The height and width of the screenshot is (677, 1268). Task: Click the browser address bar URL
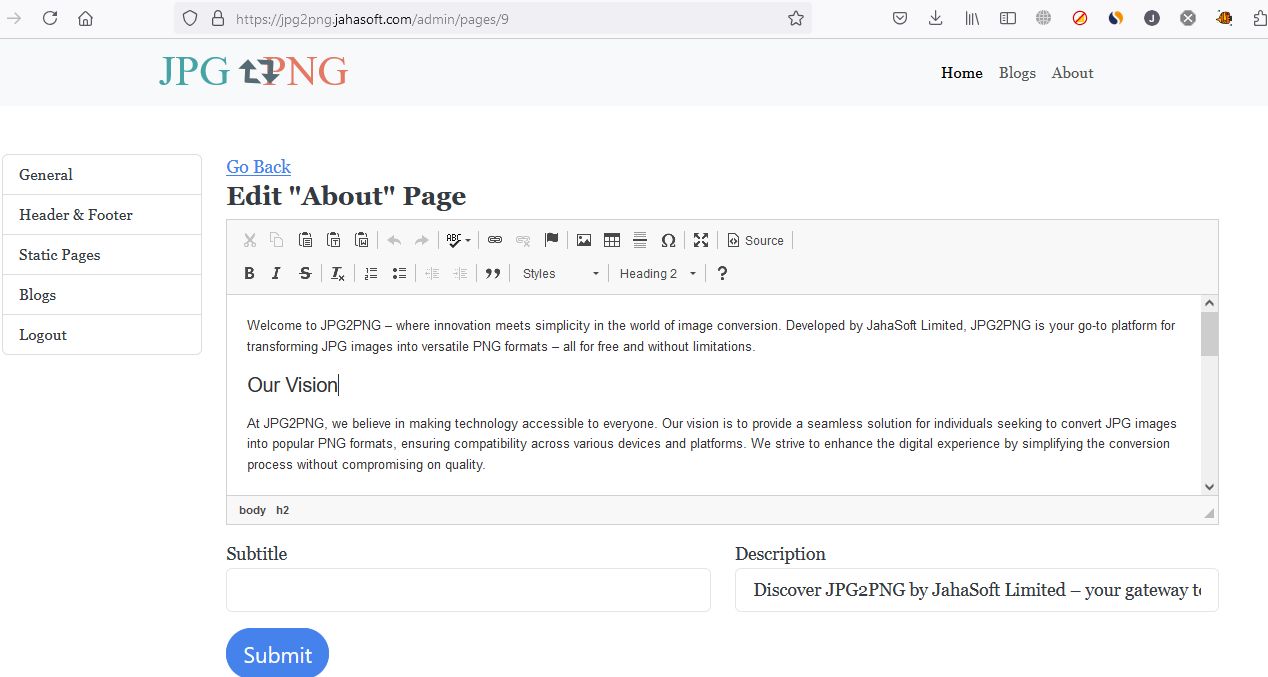click(372, 18)
